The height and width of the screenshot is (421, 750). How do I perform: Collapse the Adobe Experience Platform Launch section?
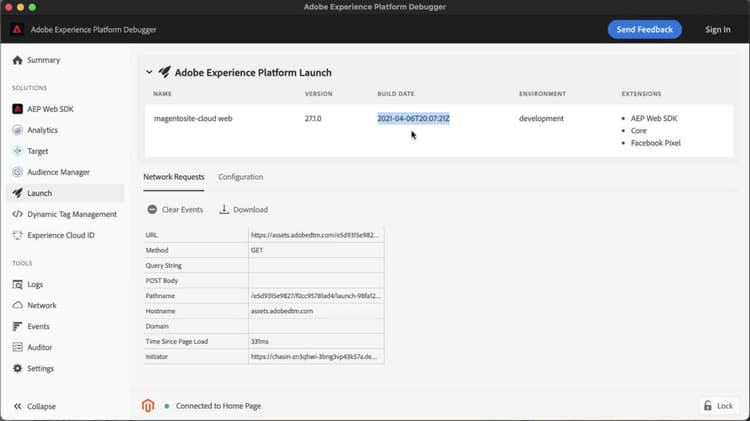149,72
